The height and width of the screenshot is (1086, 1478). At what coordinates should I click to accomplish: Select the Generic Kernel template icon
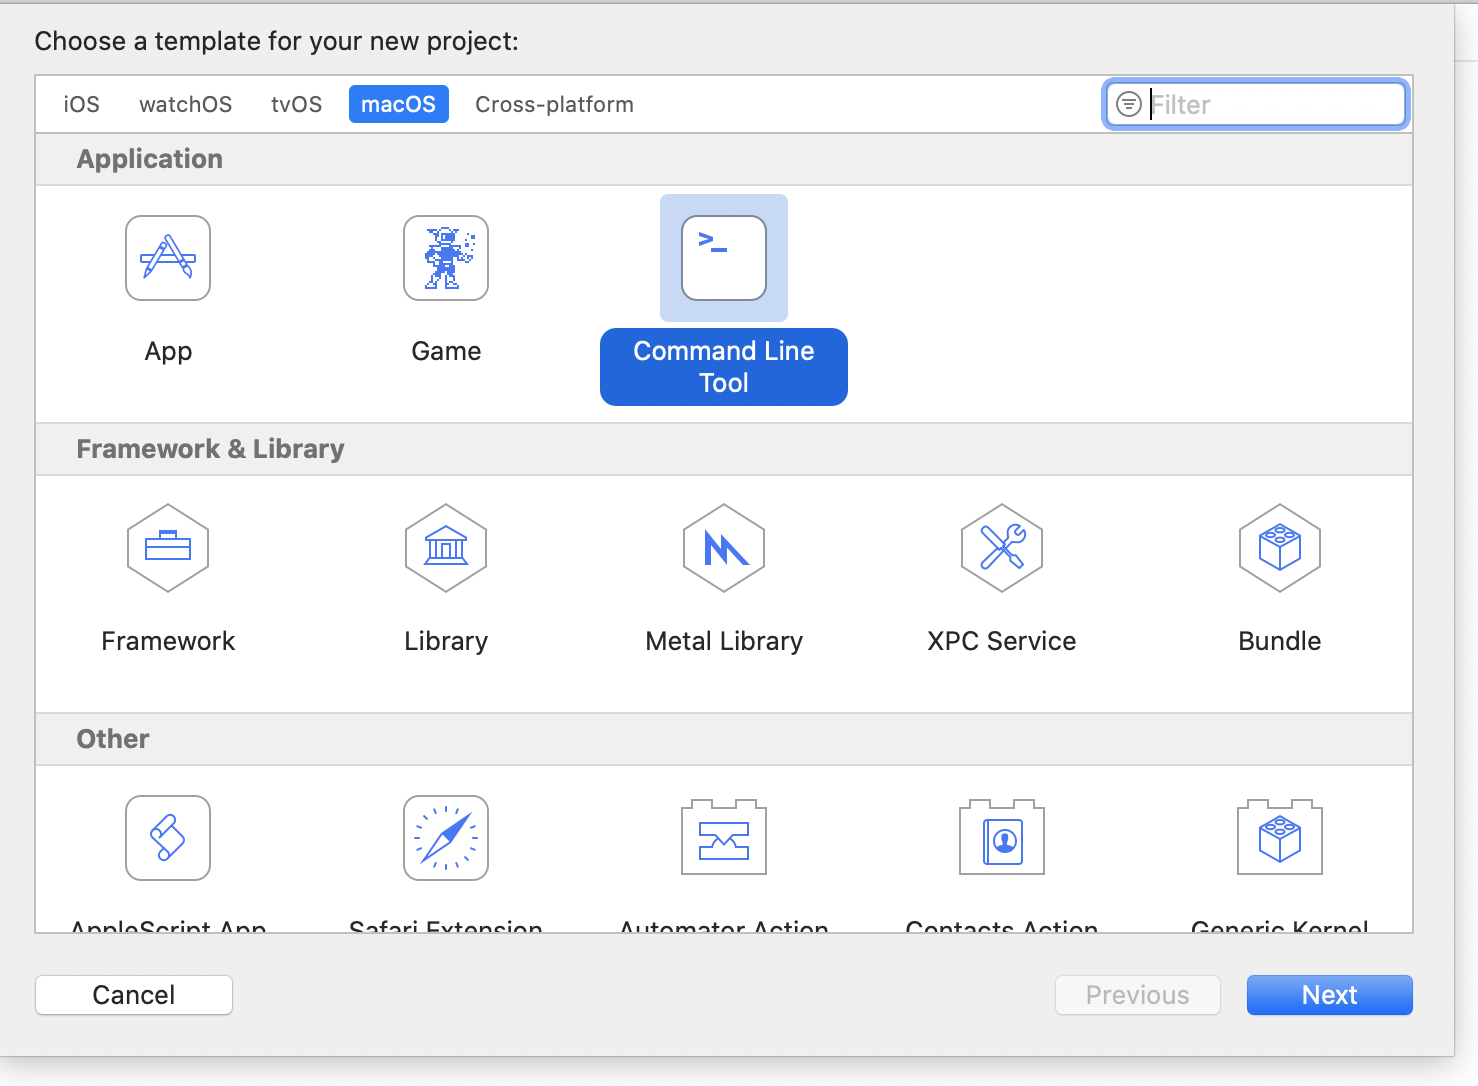tap(1280, 838)
